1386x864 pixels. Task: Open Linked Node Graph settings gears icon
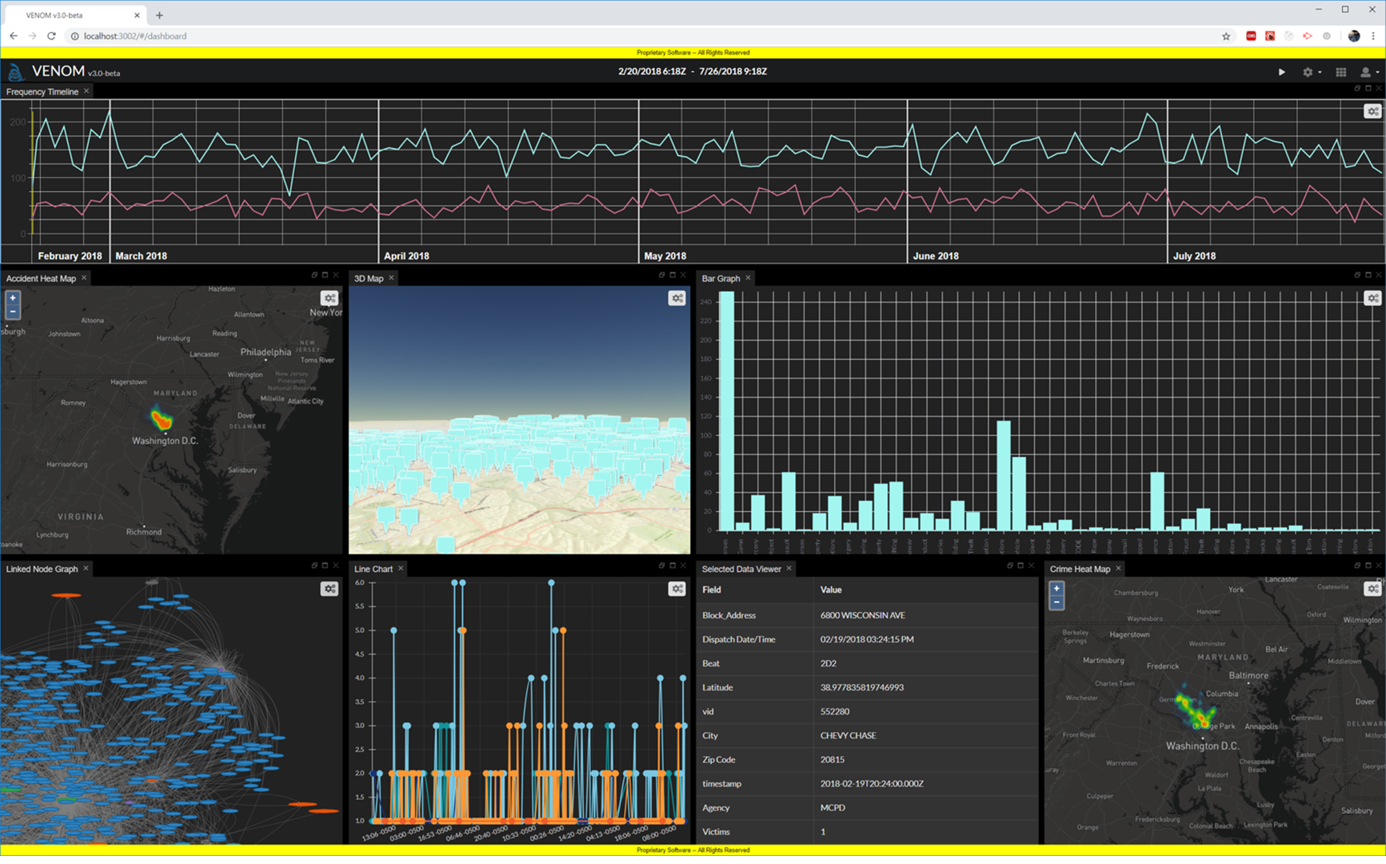point(329,589)
